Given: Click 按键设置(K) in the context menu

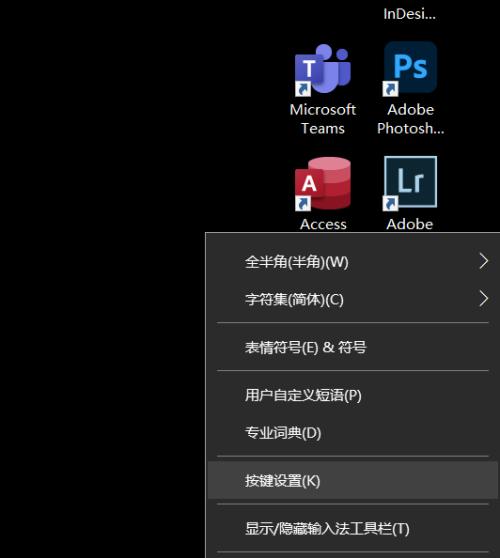Looking at the screenshot, I should (x=353, y=480).
